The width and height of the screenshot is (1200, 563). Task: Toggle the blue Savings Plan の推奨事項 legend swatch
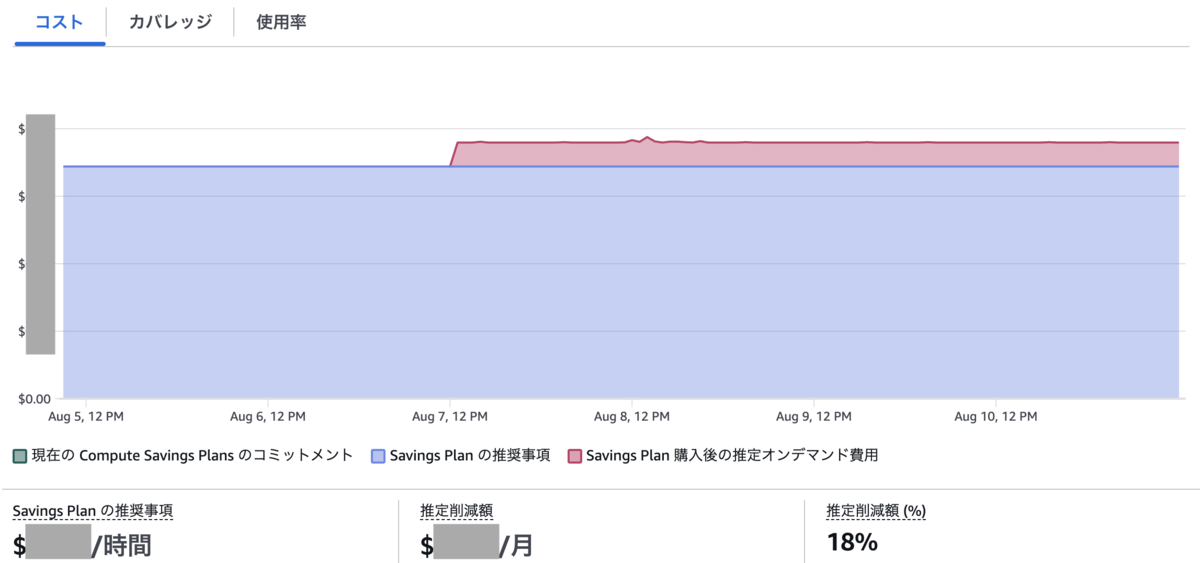point(378,456)
